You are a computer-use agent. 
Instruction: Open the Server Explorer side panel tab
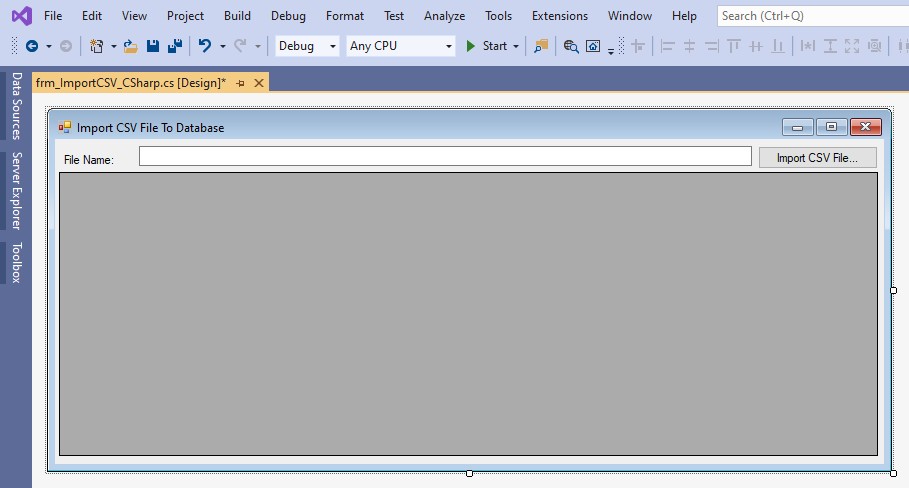16,191
